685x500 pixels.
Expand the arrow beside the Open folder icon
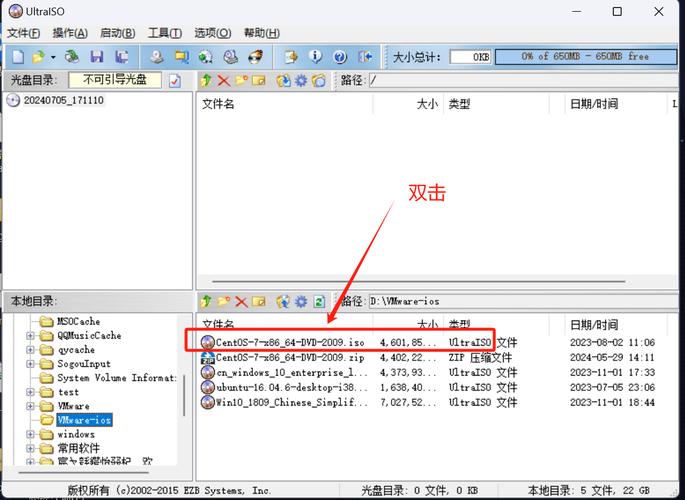(53, 57)
